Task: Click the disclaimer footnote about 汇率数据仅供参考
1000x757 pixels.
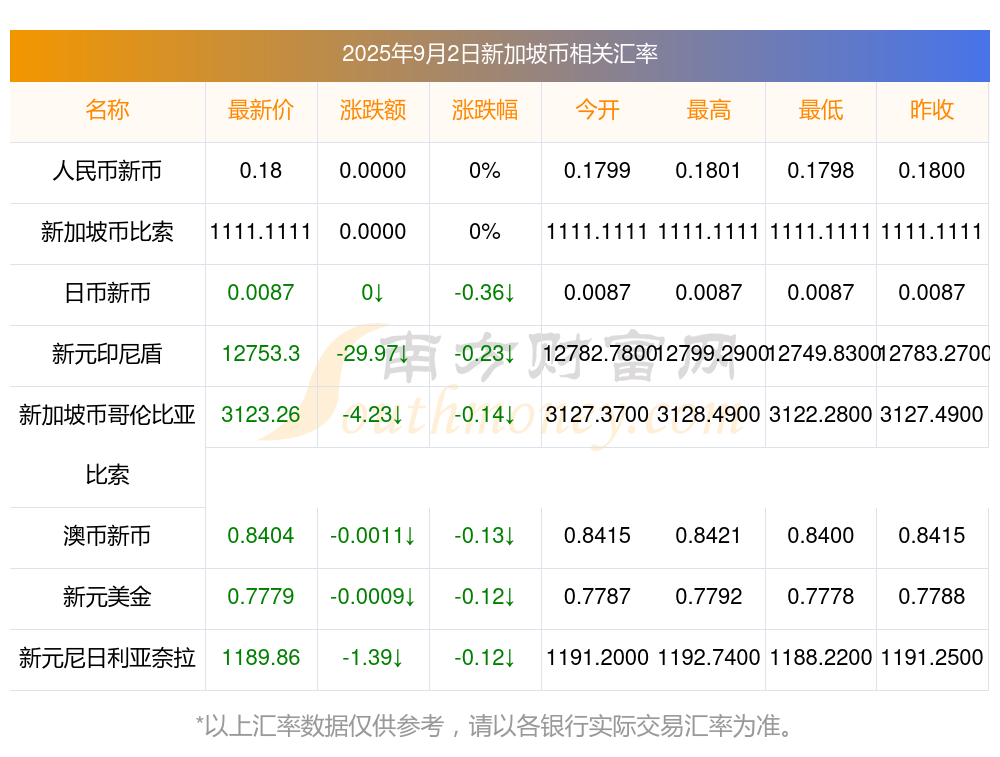Action: point(494,726)
